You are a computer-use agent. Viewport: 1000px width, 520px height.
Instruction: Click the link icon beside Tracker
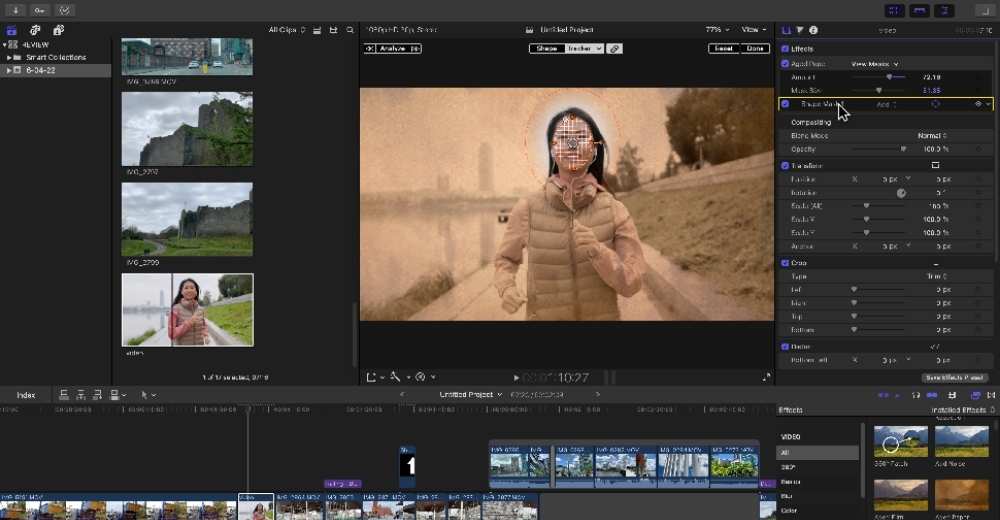click(x=615, y=48)
